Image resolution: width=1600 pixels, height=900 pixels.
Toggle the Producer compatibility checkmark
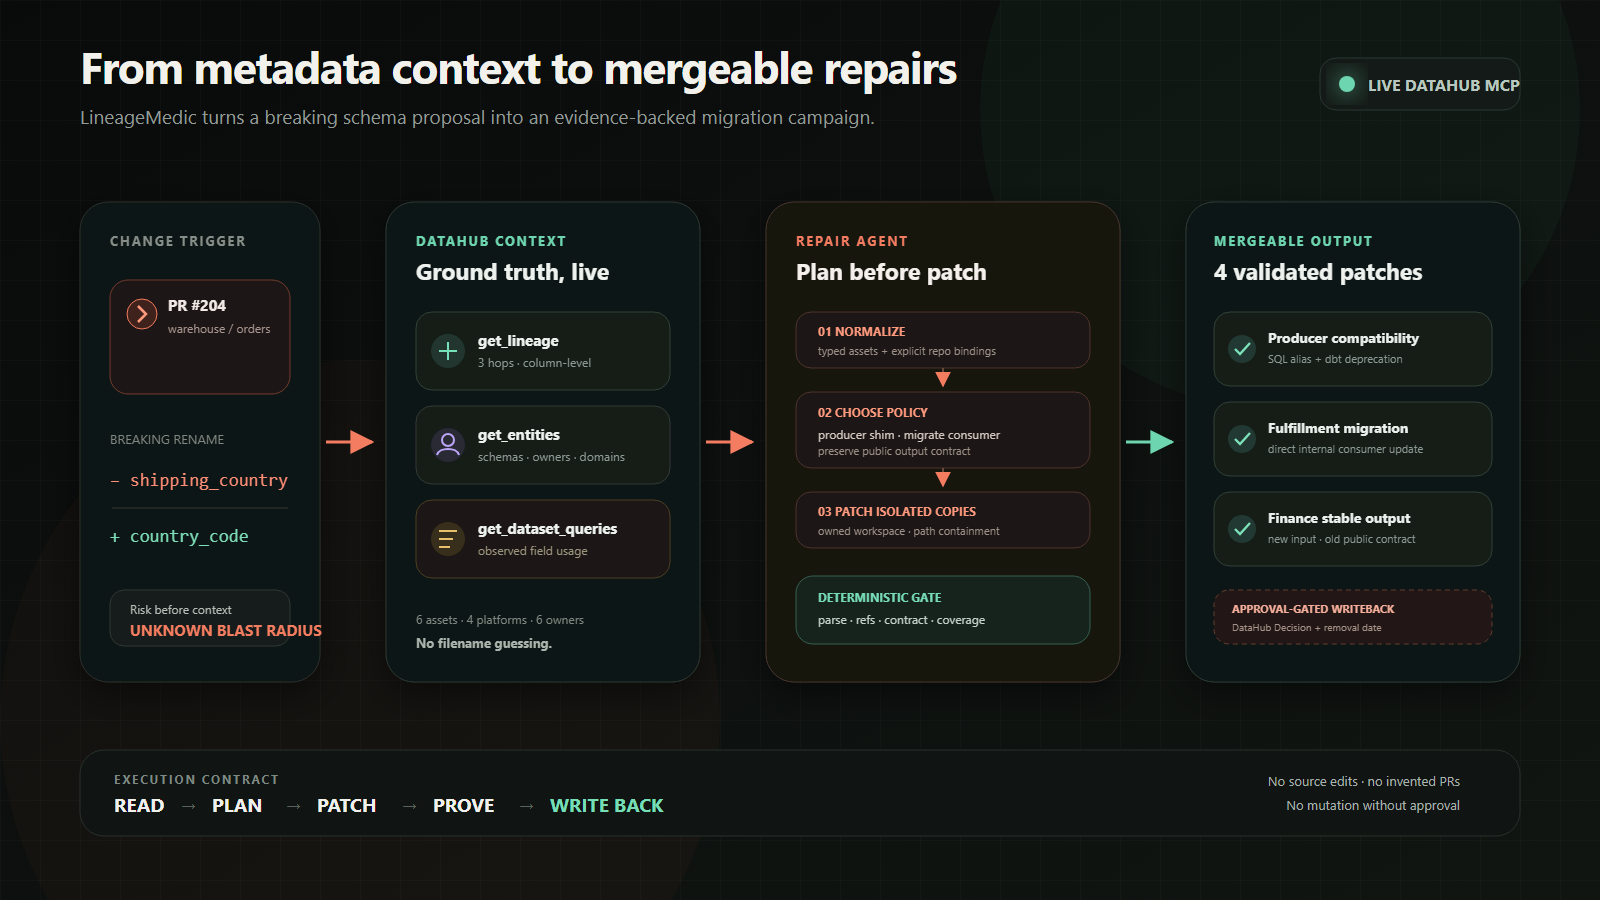(x=1242, y=349)
